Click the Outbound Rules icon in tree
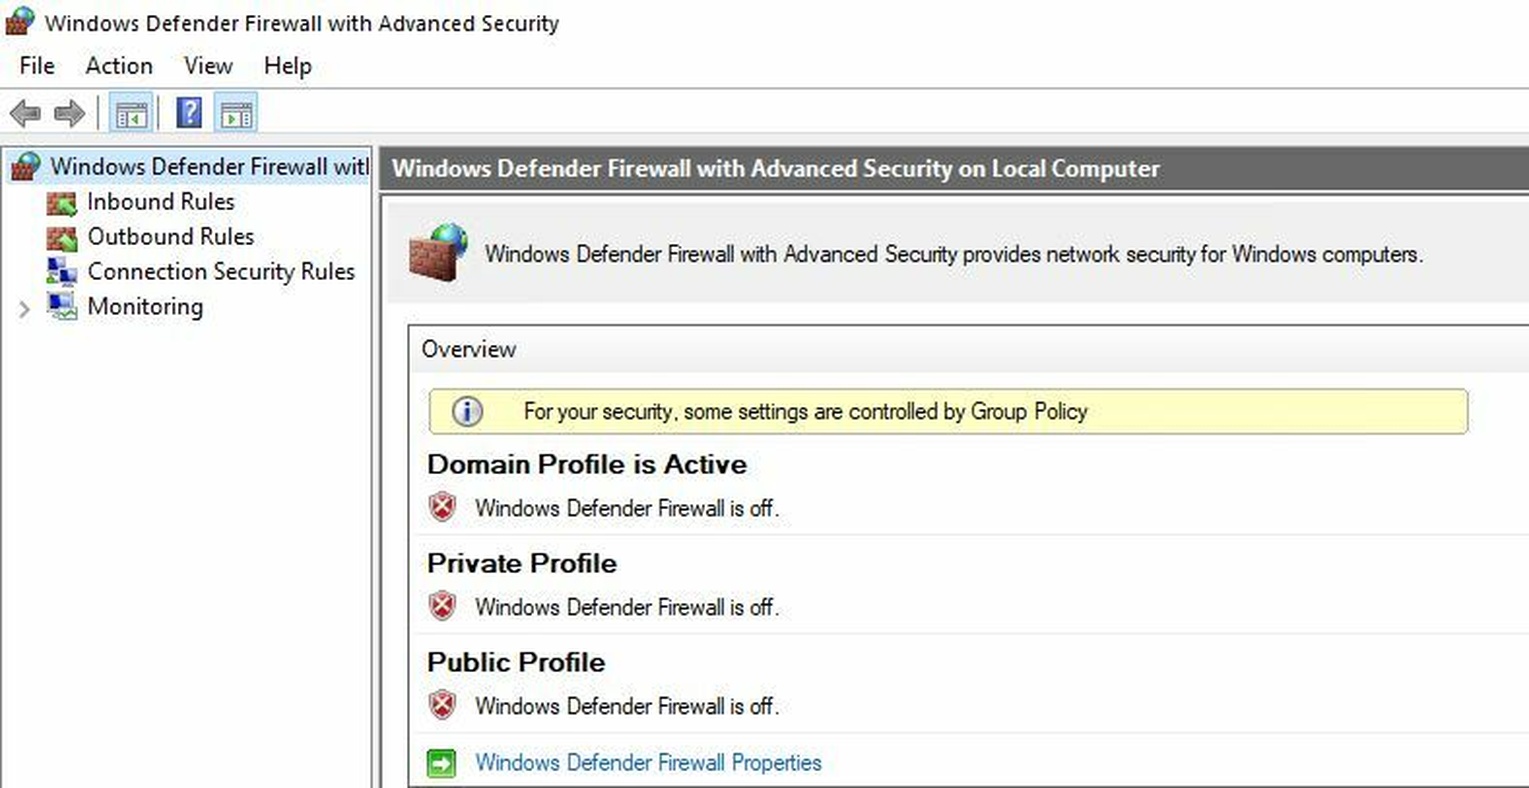 [x=62, y=238]
